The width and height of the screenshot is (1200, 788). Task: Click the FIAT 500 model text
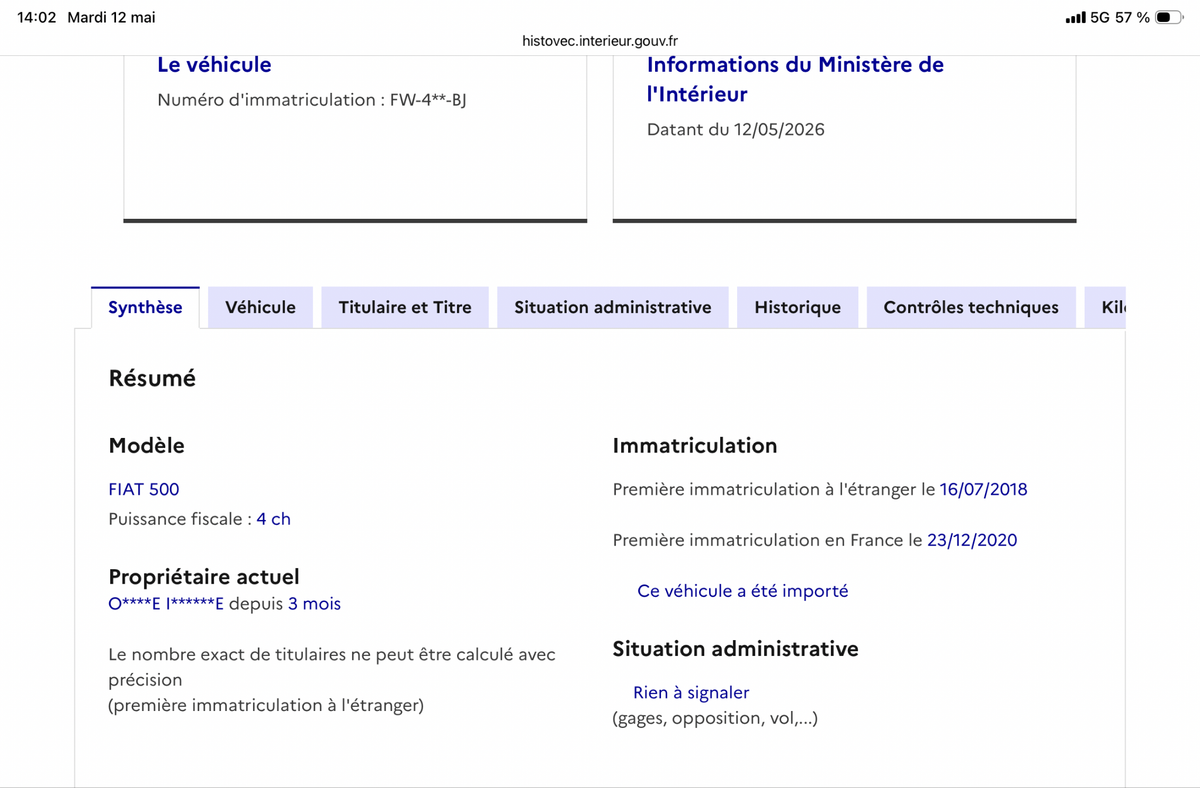point(144,489)
